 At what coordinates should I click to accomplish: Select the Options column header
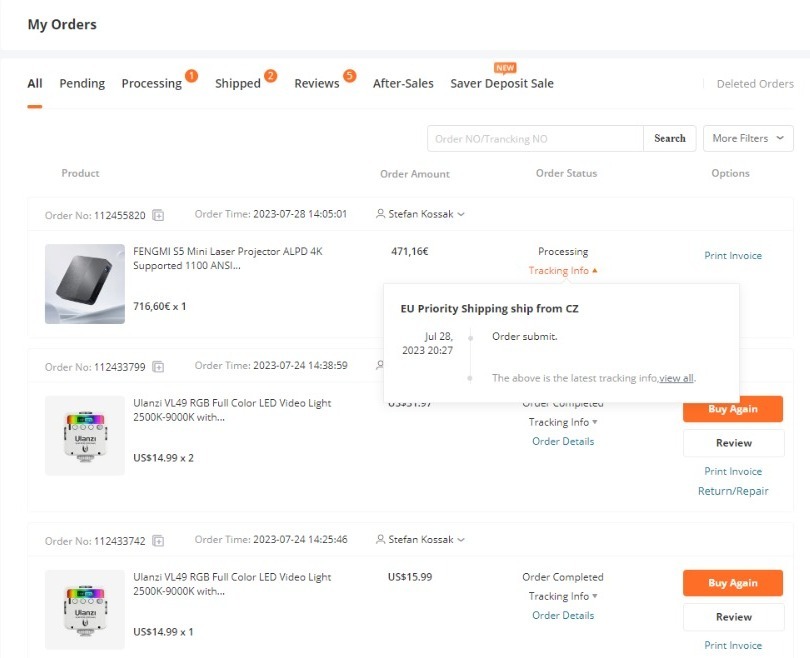pyautogui.click(x=730, y=174)
